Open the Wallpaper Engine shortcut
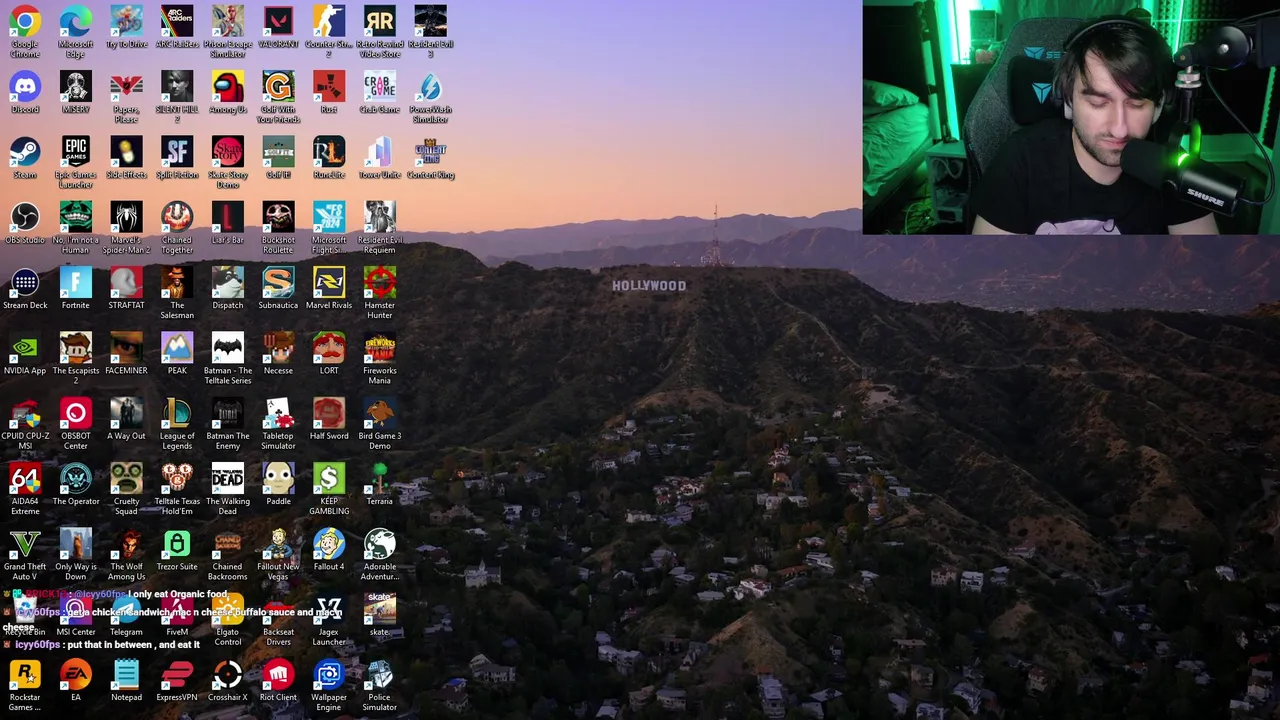1280x720 pixels. [329, 675]
